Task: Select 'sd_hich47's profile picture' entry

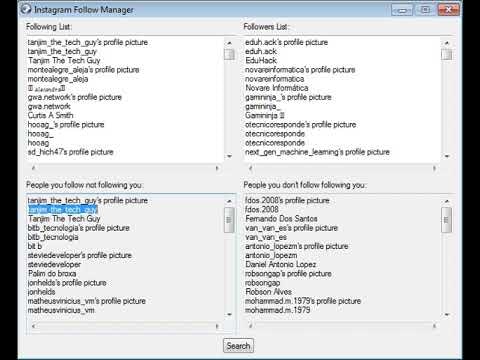Action: click(71, 152)
